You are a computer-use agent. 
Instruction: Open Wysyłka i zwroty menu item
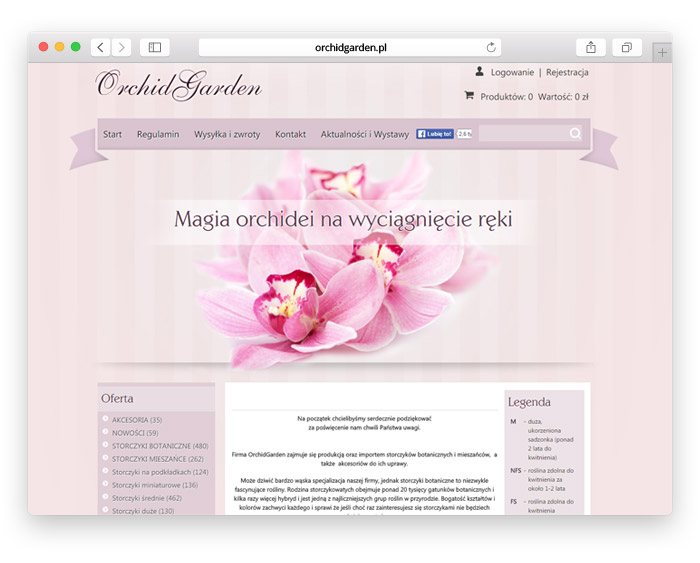[227, 134]
